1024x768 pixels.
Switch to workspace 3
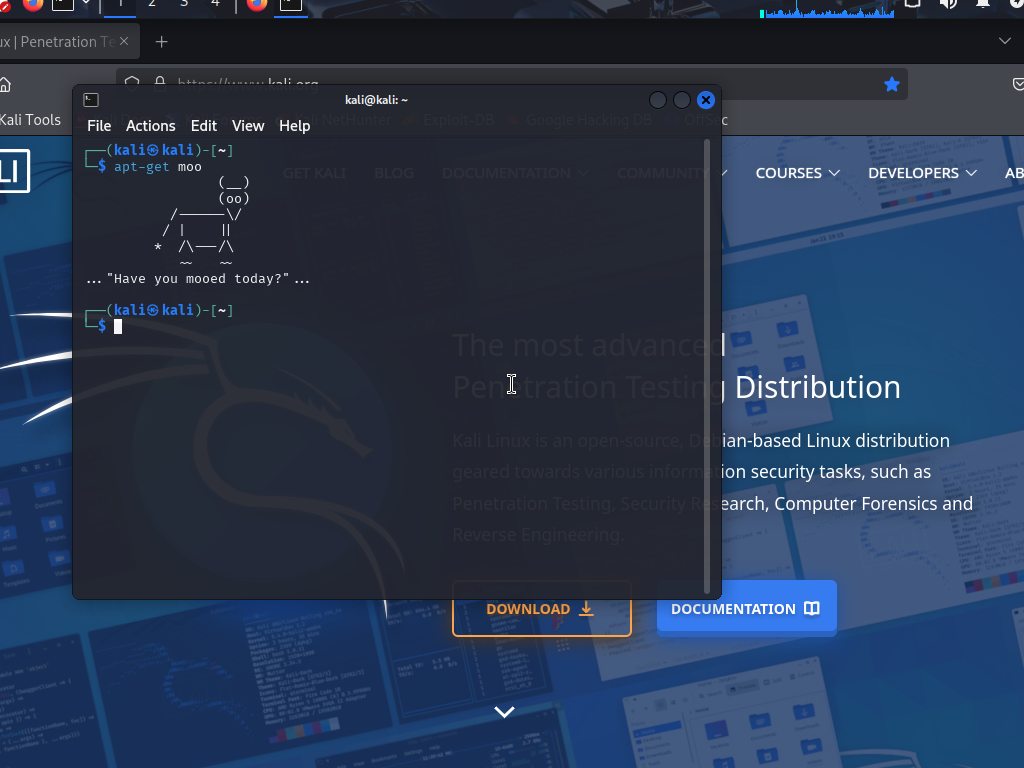tap(184, 5)
